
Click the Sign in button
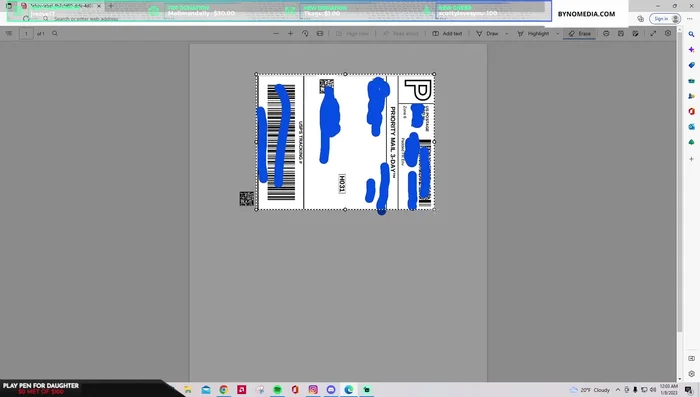[665, 19]
